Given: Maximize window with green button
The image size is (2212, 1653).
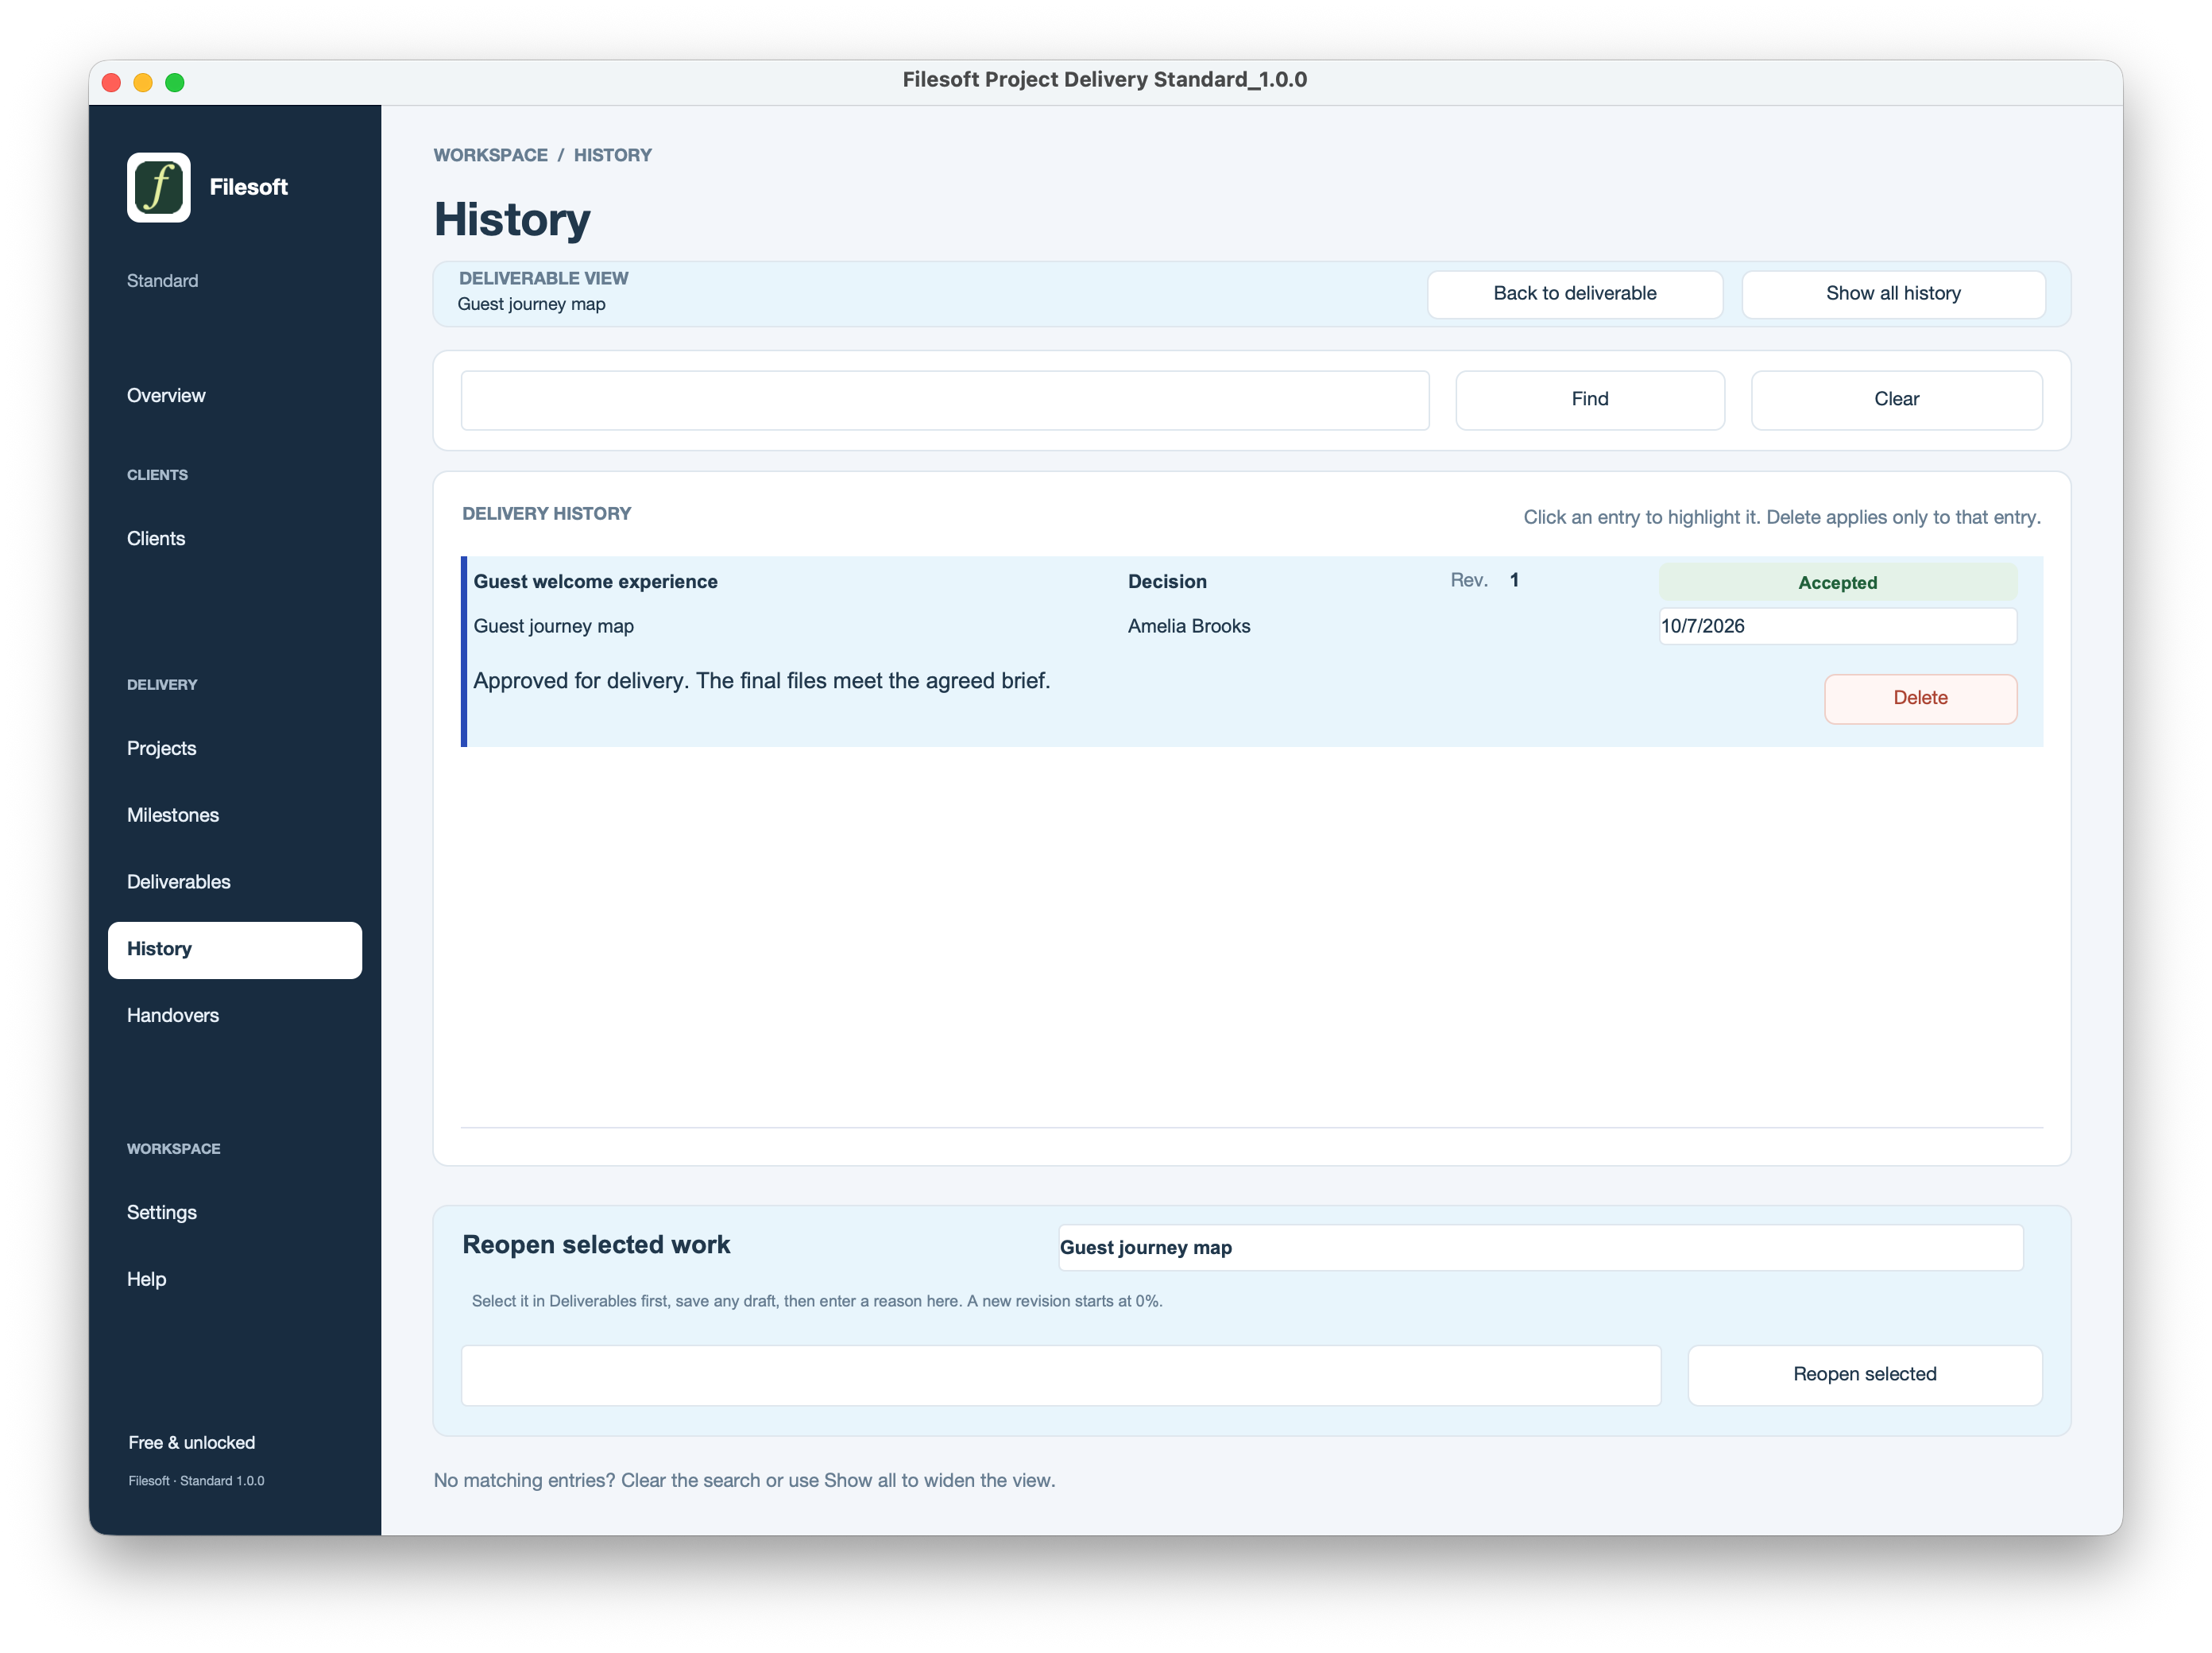Looking at the screenshot, I should click(175, 82).
